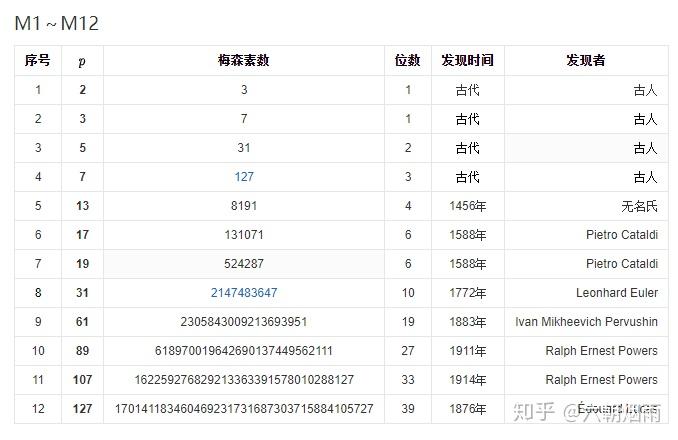The height and width of the screenshot is (440, 678).
Task: Select the Ivan Mikheevich Pervushin cell
Action: coord(586,322)
